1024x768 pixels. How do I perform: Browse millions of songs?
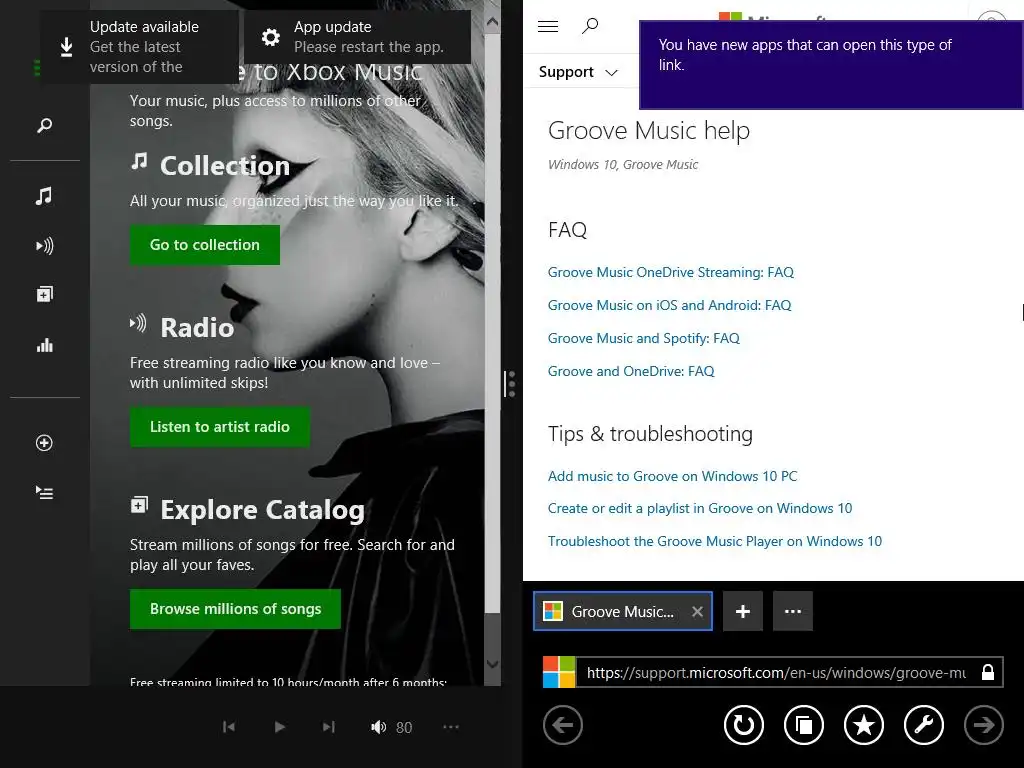[235, 609]
